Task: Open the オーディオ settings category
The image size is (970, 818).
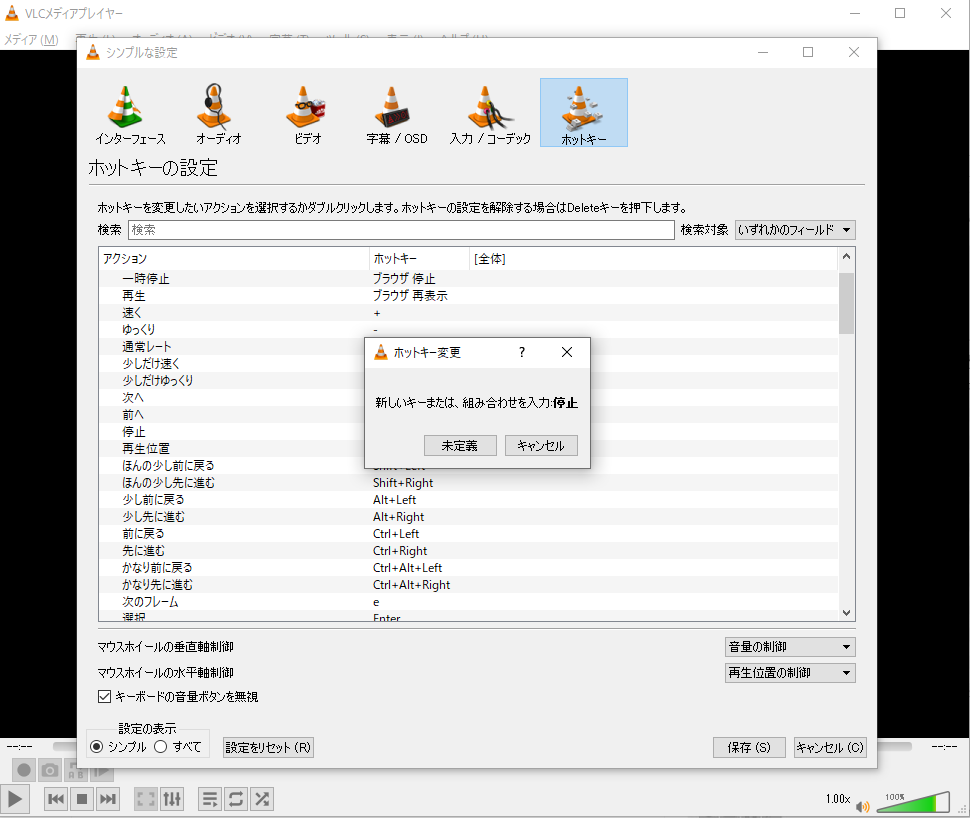Action: pos(218,113)
